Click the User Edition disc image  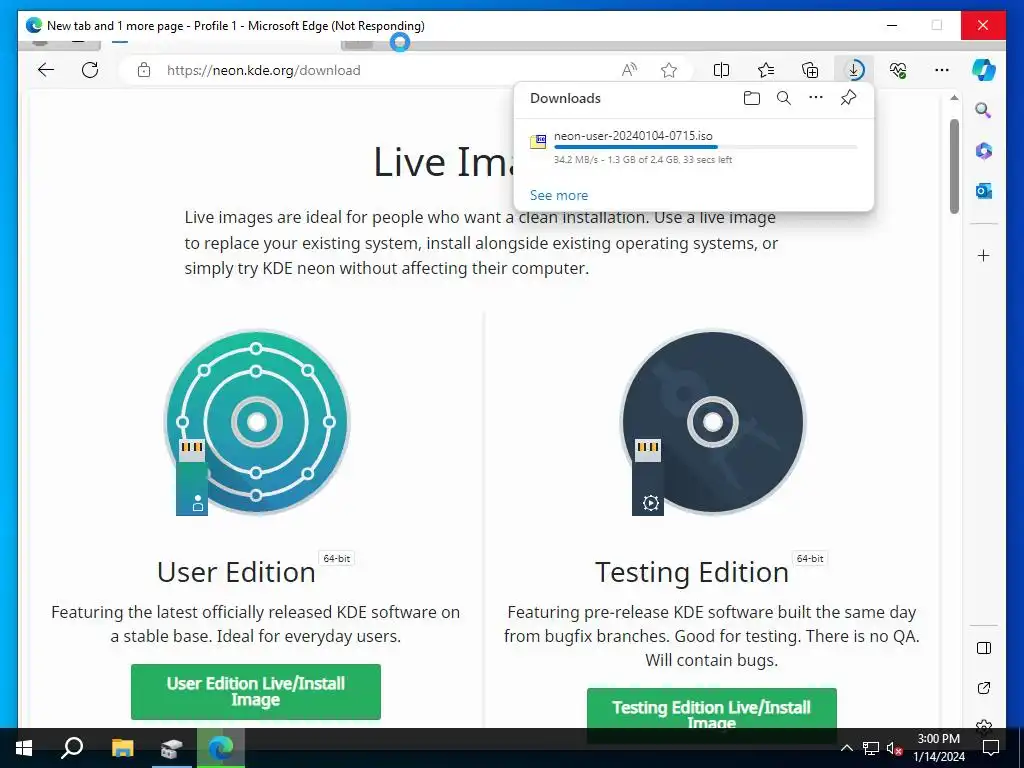[257, 423]
